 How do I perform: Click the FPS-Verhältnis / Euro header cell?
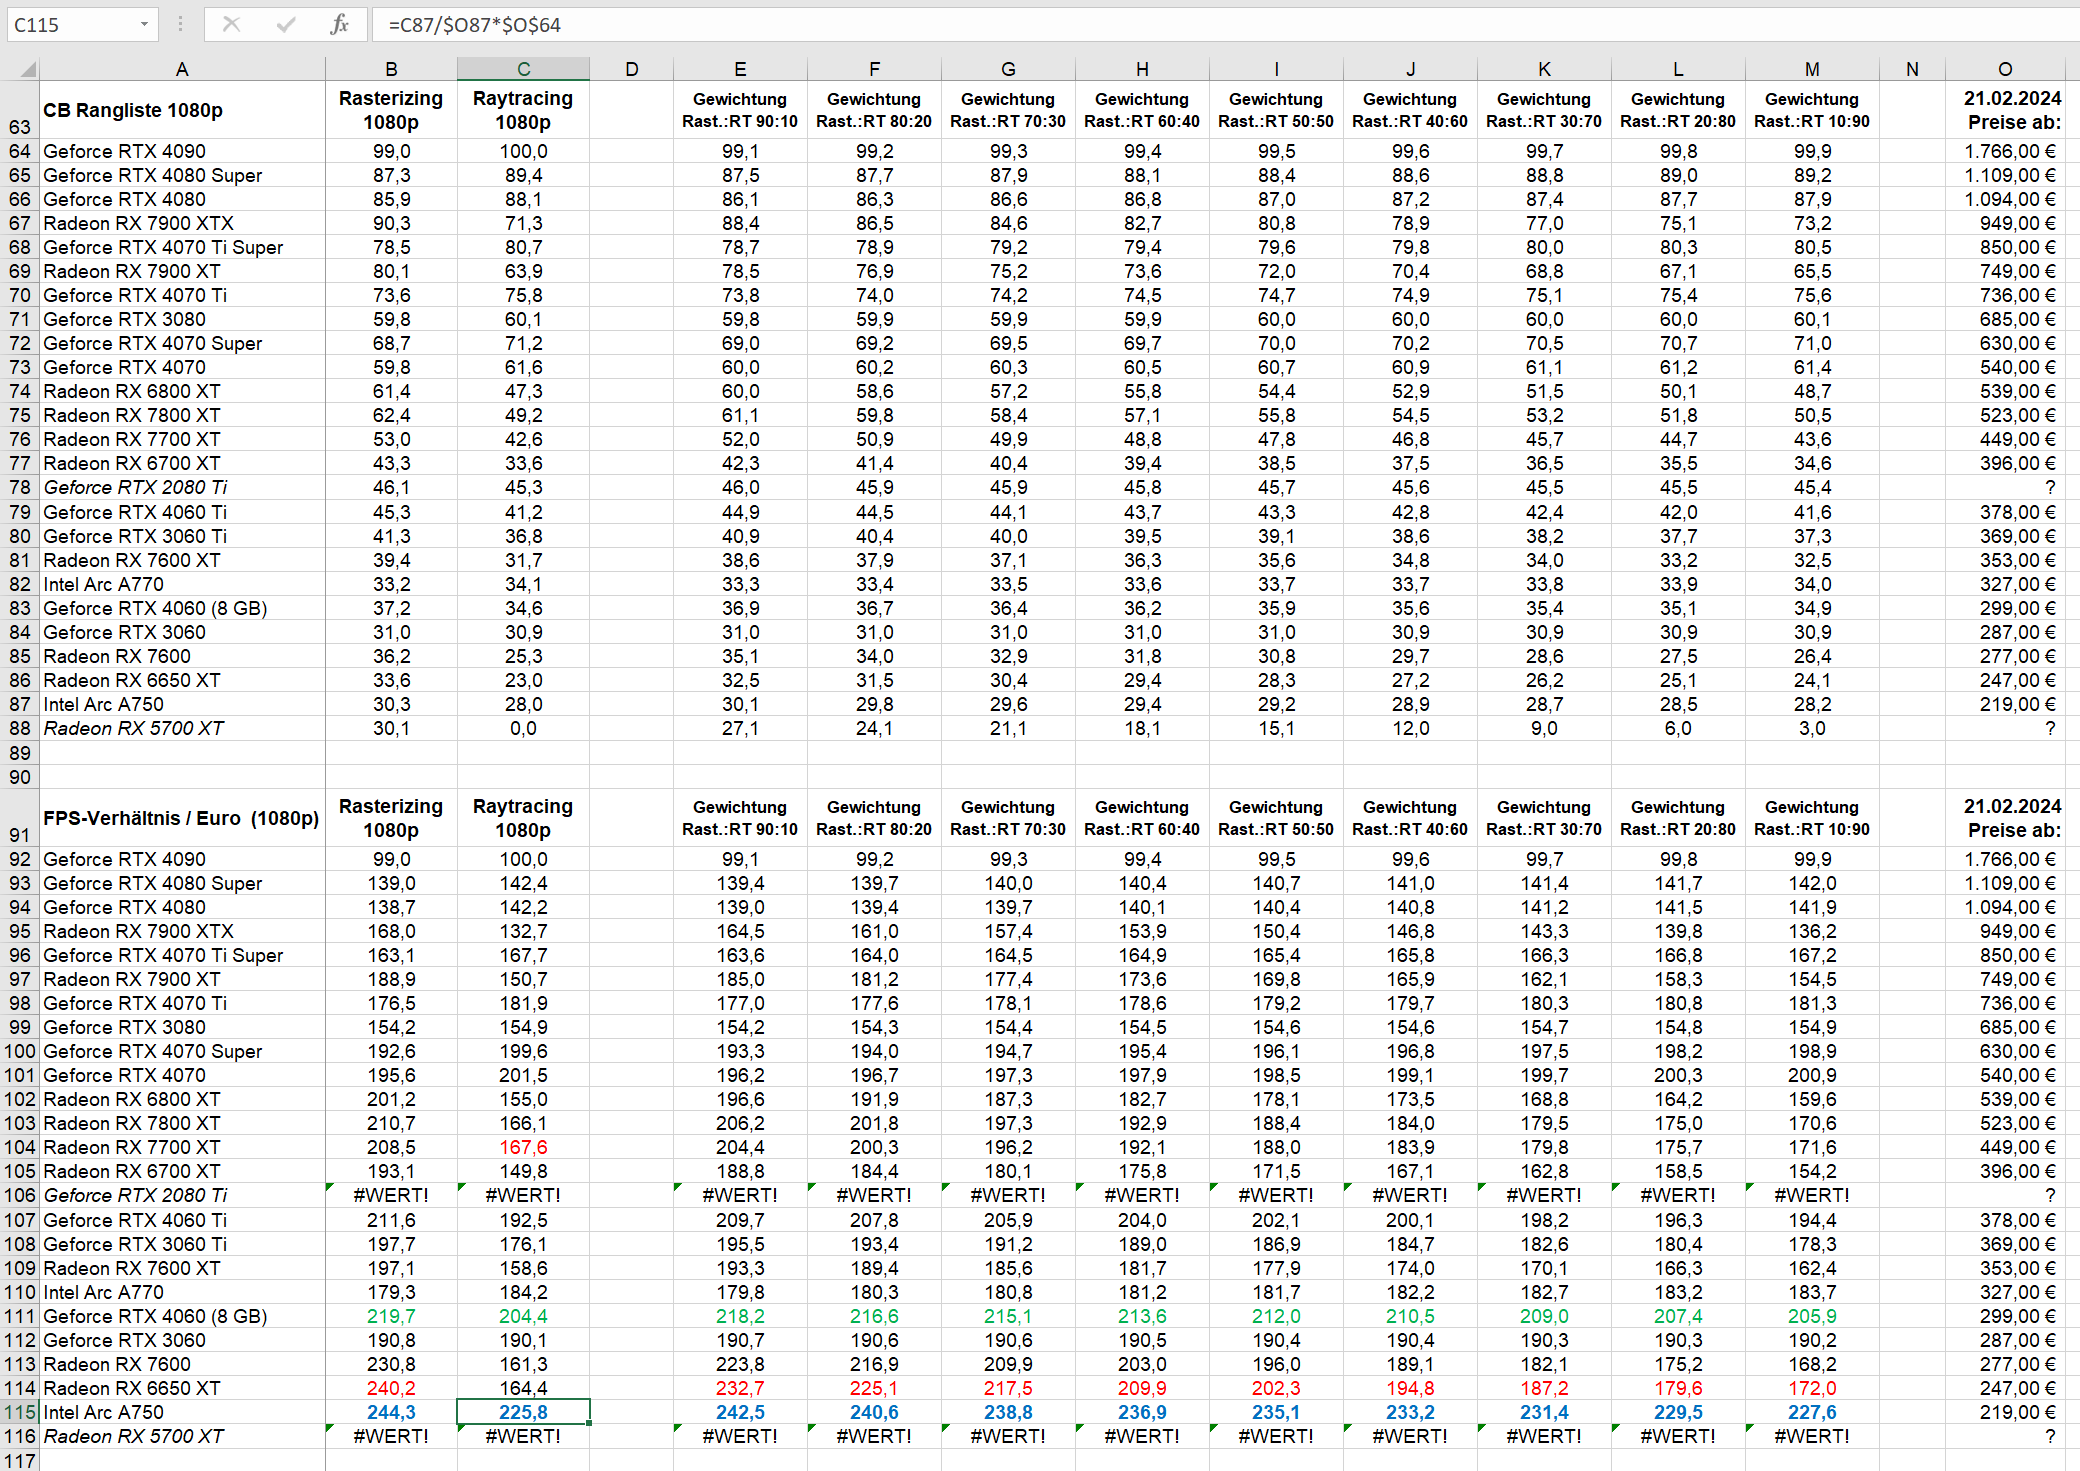click(x=181, y=818)
